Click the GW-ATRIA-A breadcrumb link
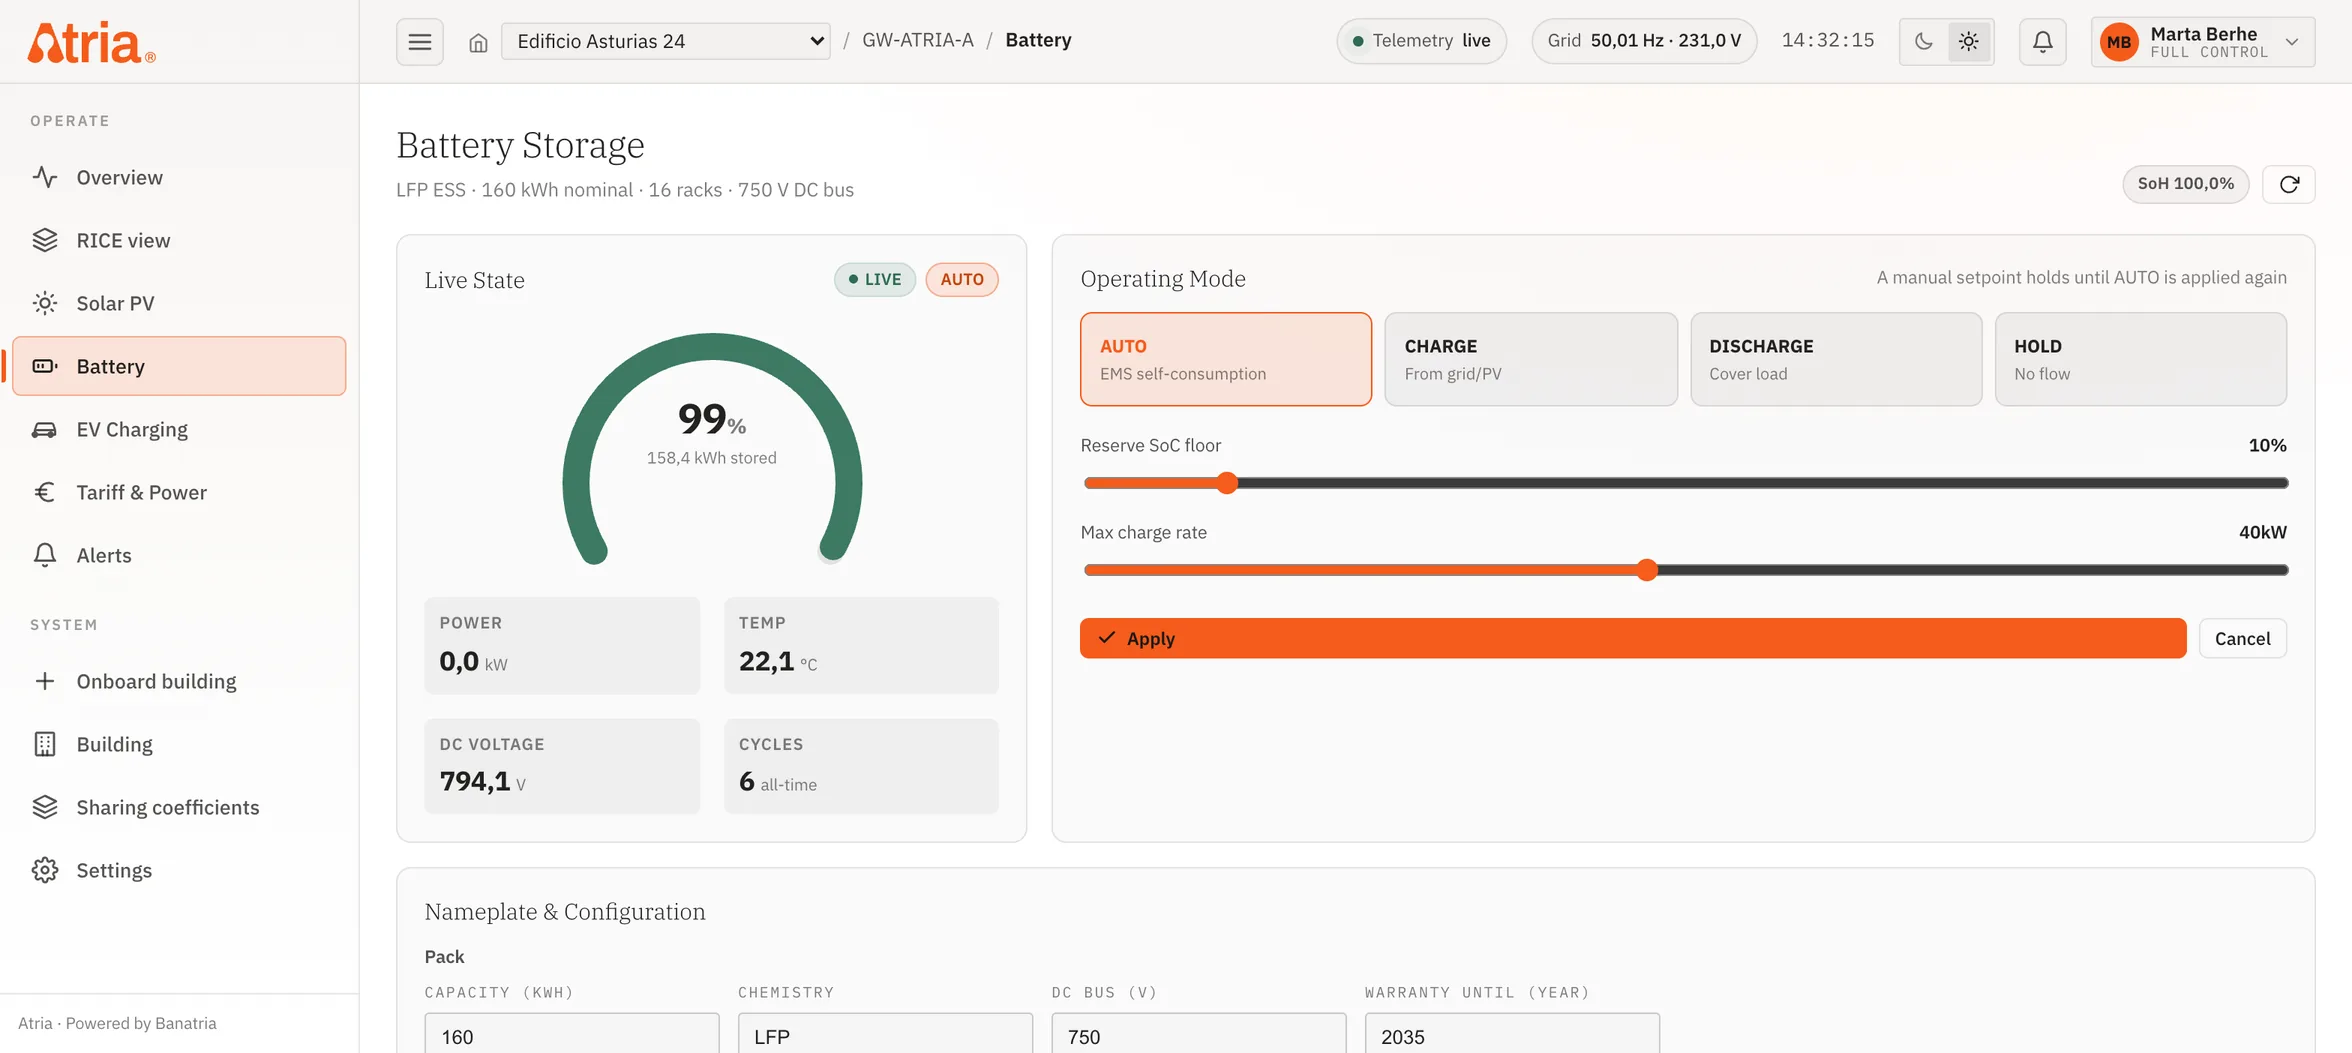 pyautogui.click(x=917, y=40)
